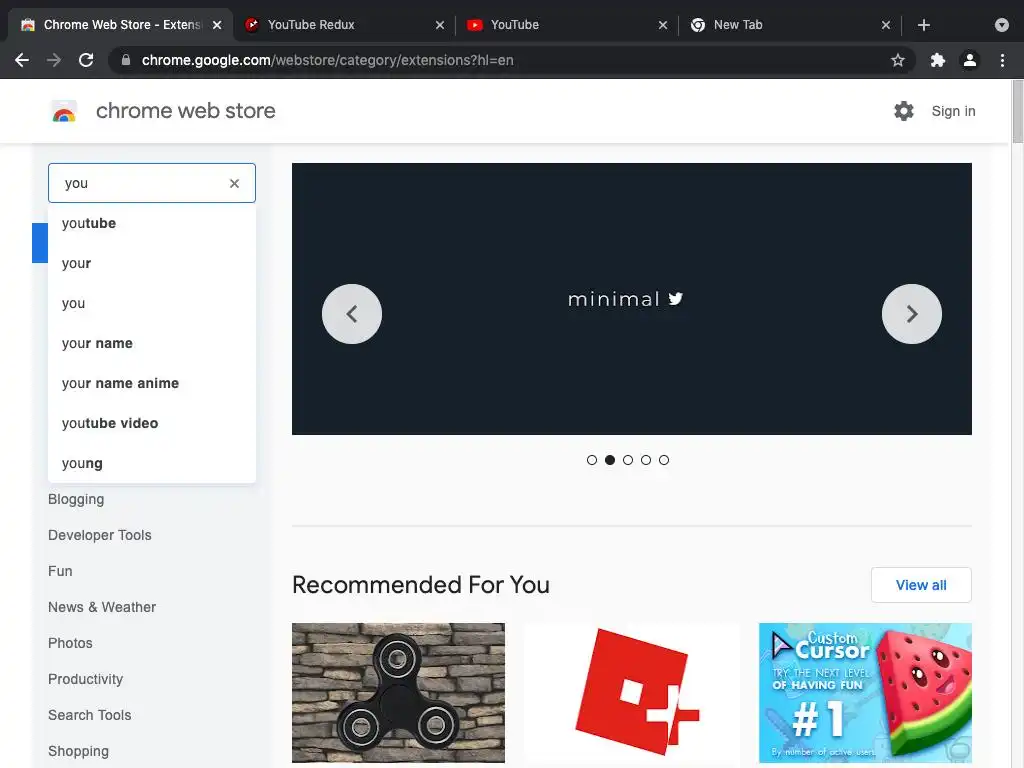Screen dimensions: 1024x768
Task: Click the chrome web store logo
Action: pos(64,111)
